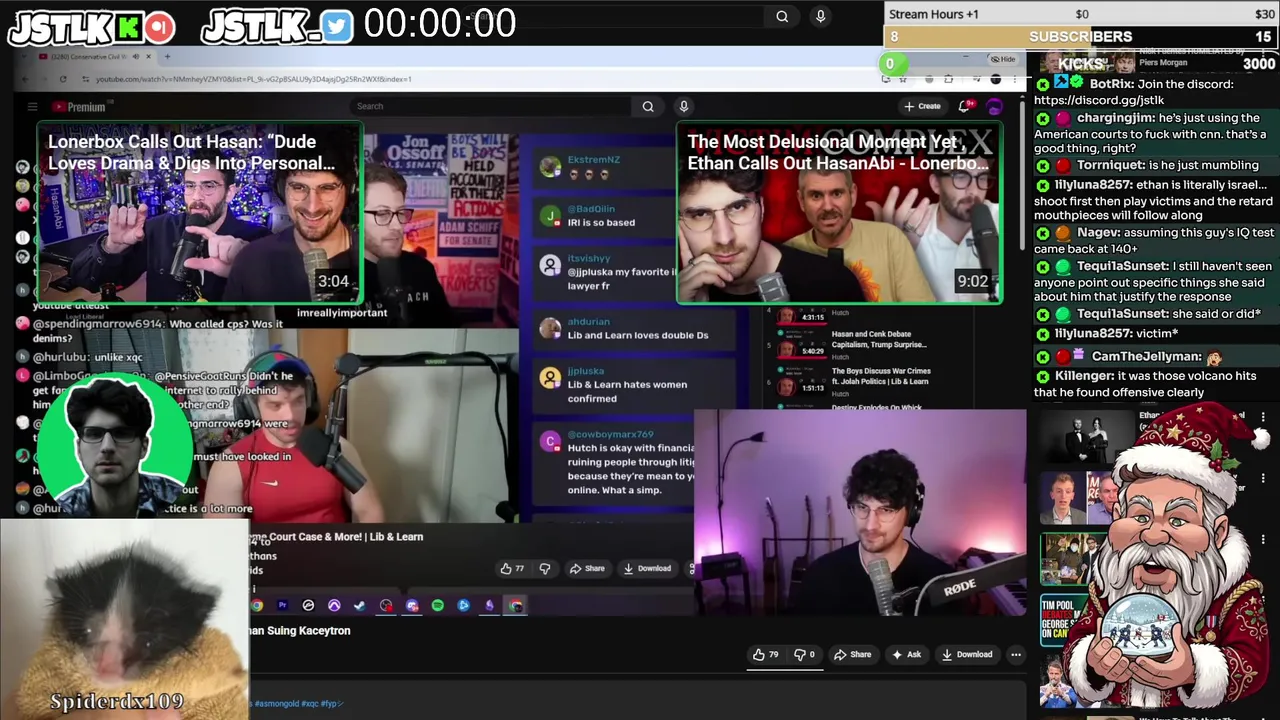Open three-dot options for third sidebar video
This screenshot has height=720, width=1280.
coord(1263,541)
